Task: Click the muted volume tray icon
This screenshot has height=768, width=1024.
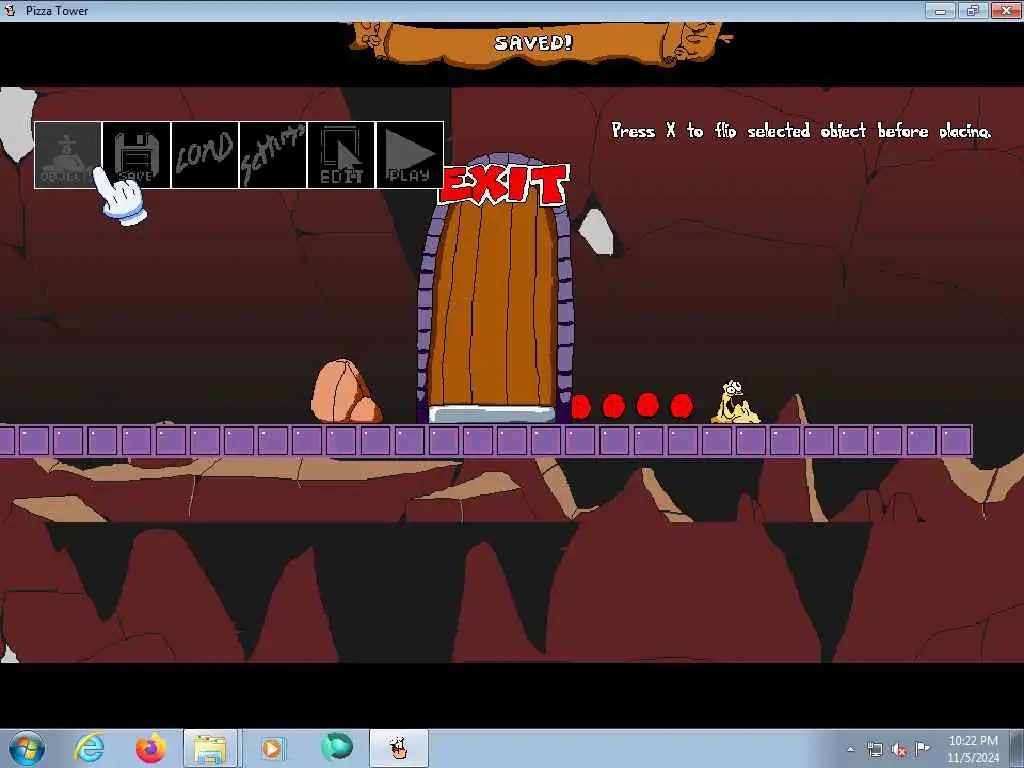Action: tap(899, 749)
